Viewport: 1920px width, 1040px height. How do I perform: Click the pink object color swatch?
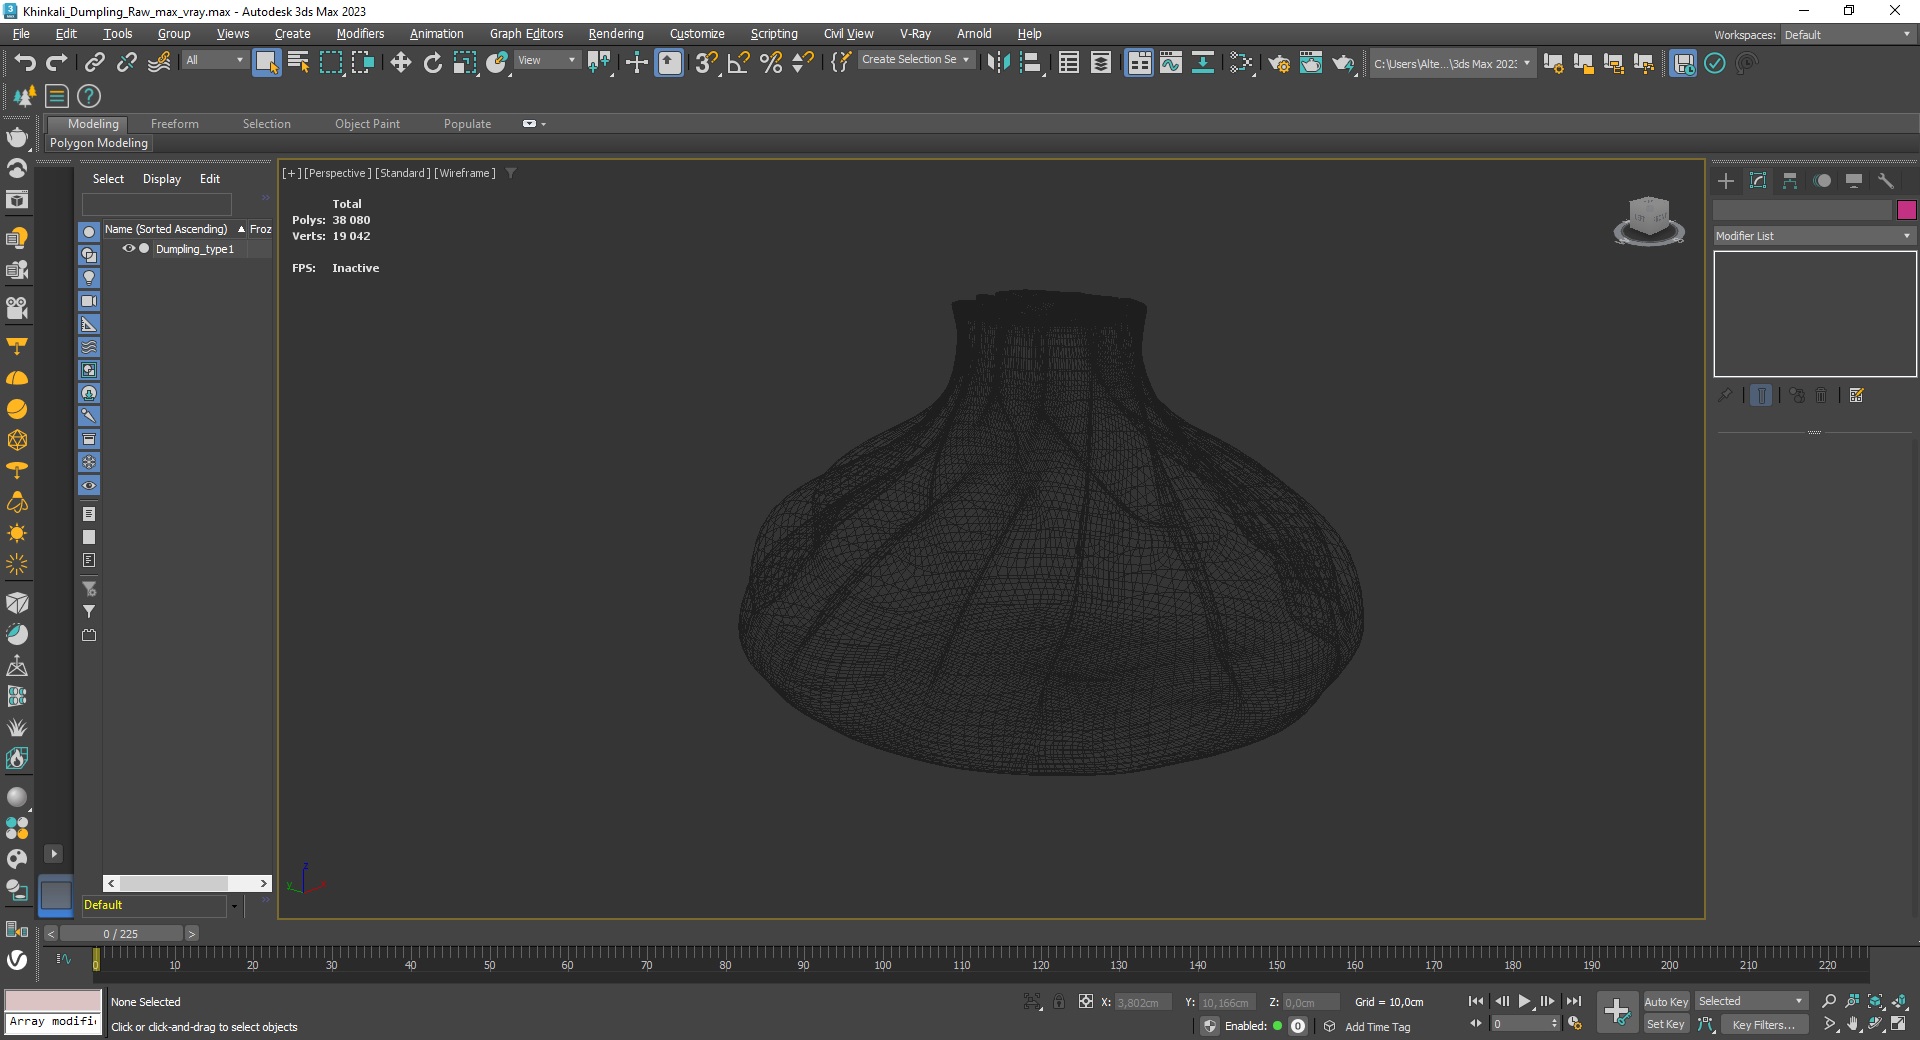tap(1907, 210)
